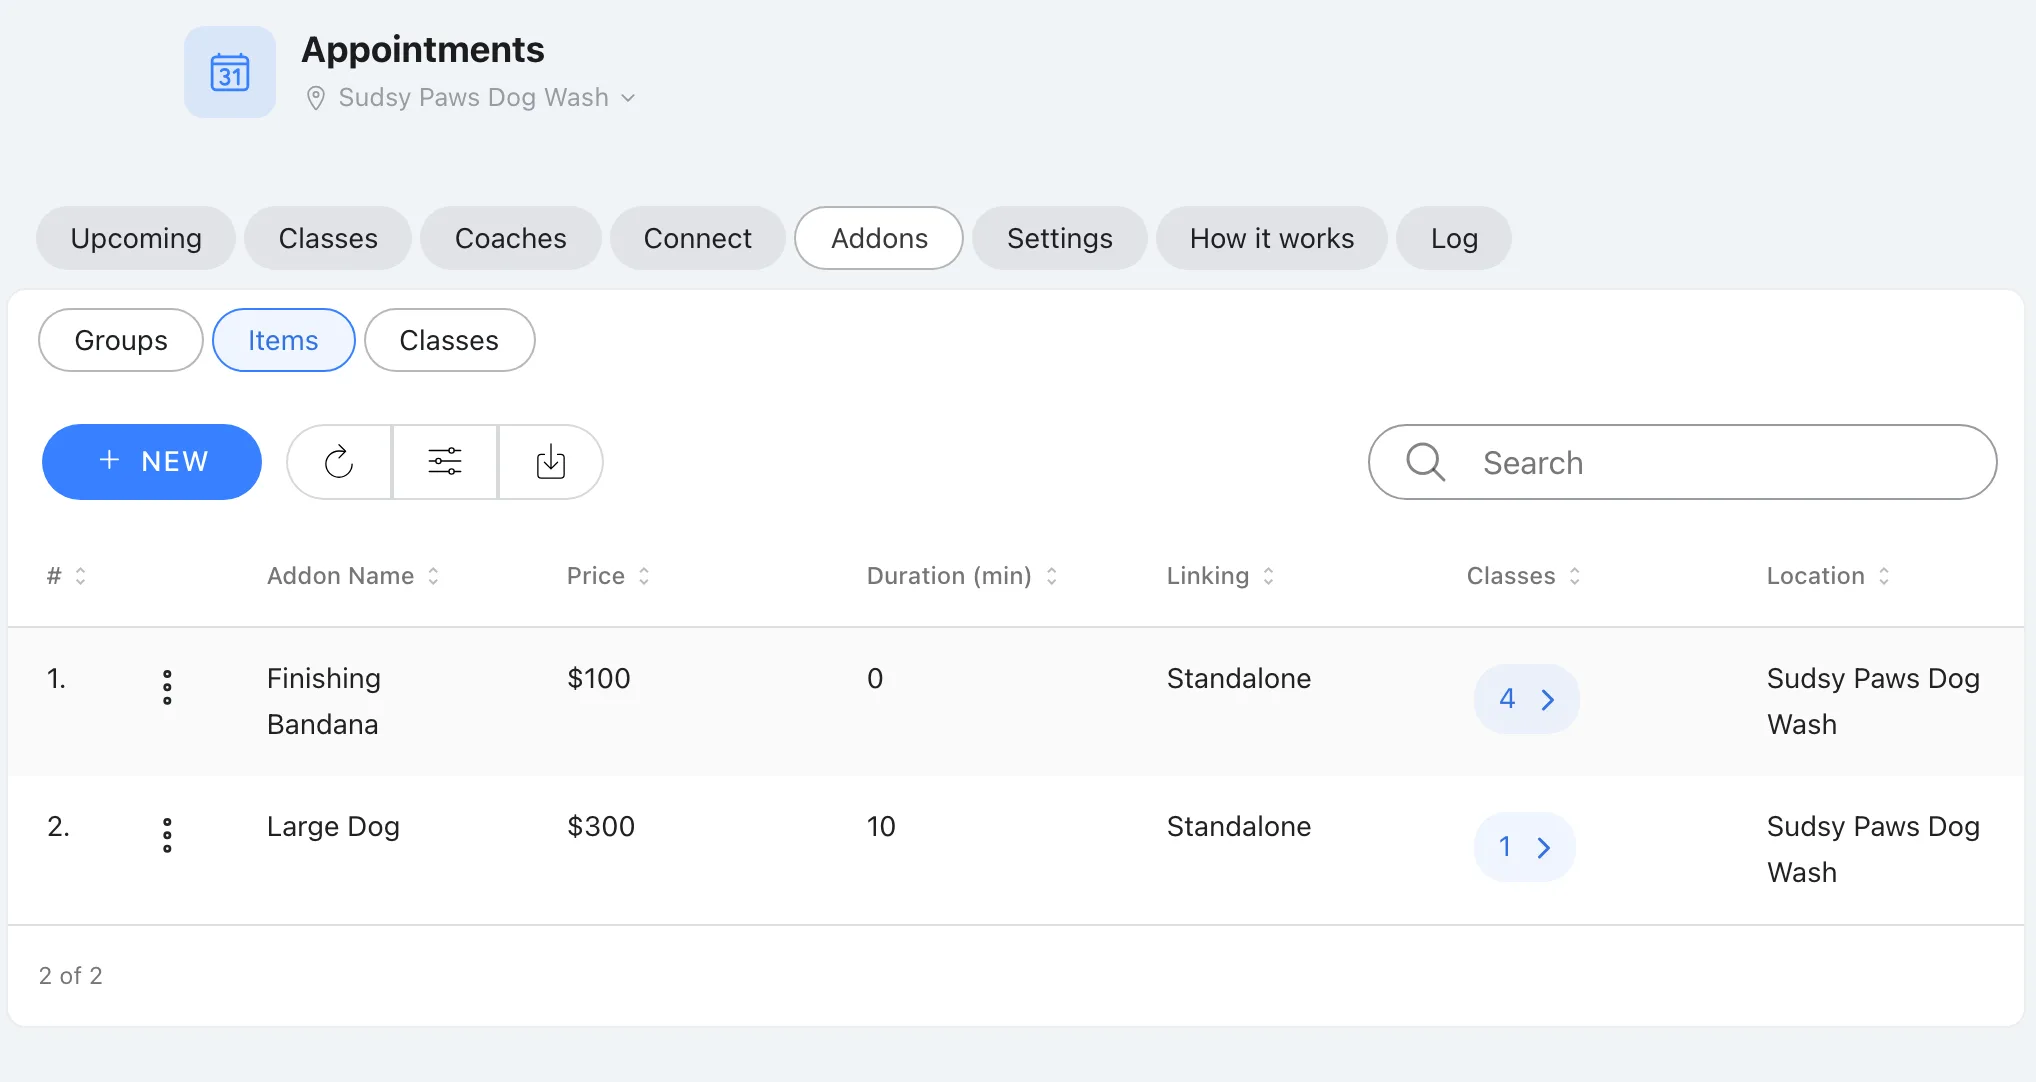The image size is (2036, 1082).
Task: Click the refresh icon button
Action: [339, 462]
